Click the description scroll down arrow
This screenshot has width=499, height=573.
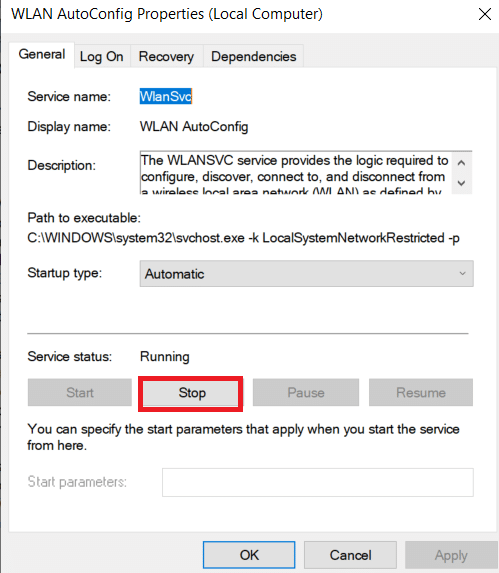(x=461, y=183)
